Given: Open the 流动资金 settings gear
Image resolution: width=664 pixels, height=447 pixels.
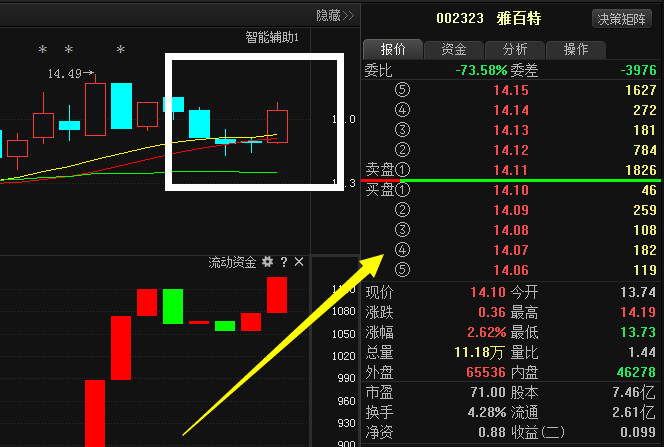Looking at the screenshot, I should [x=267, y=262].
